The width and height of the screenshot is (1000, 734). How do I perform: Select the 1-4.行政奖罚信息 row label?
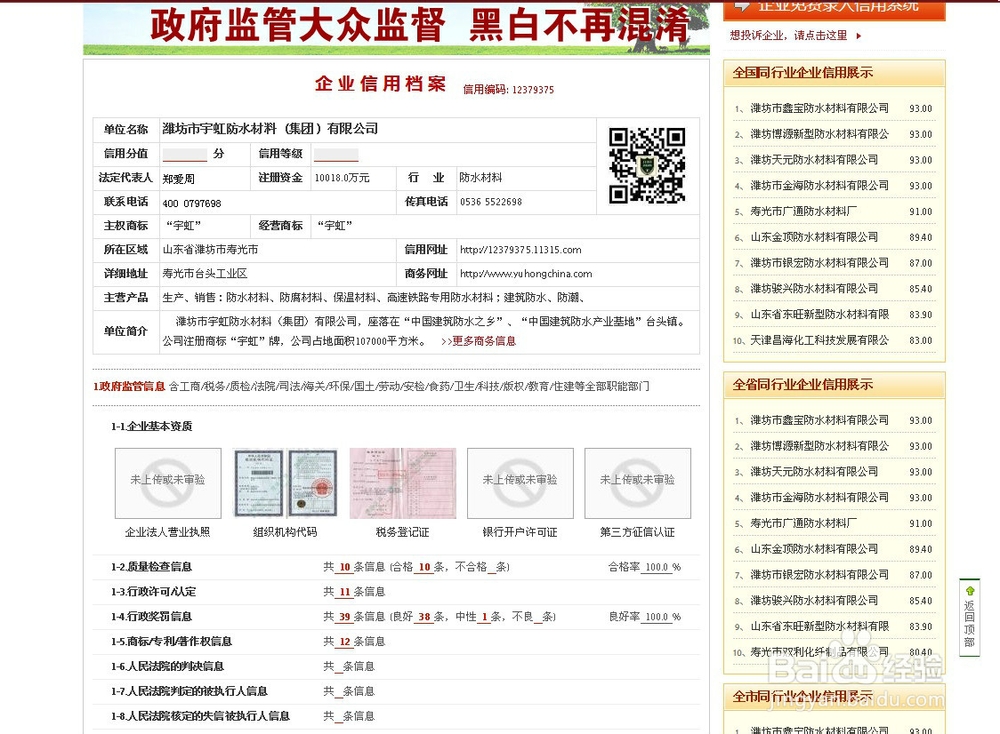coord(152,617)
